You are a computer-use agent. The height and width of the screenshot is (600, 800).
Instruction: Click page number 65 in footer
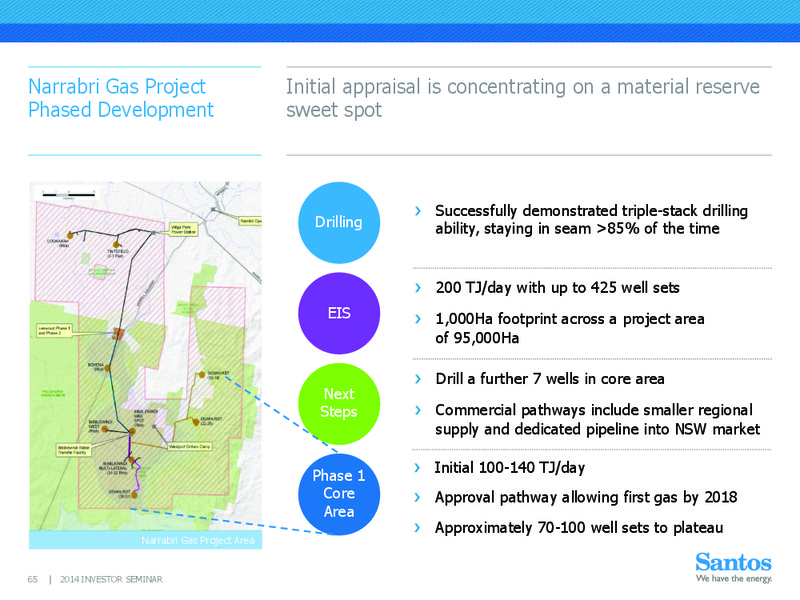point(33,580)
